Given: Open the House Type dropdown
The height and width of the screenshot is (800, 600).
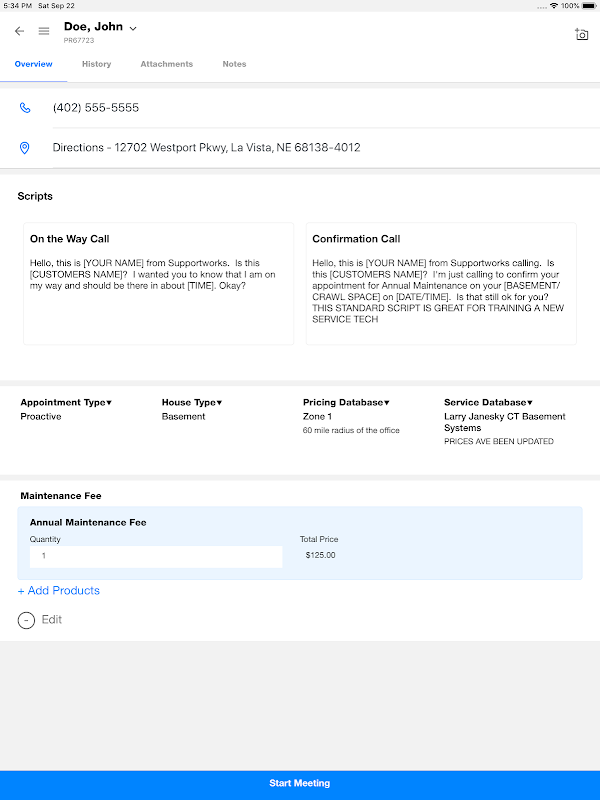Looking at the screenshot, I should click(x=192, y=402).
